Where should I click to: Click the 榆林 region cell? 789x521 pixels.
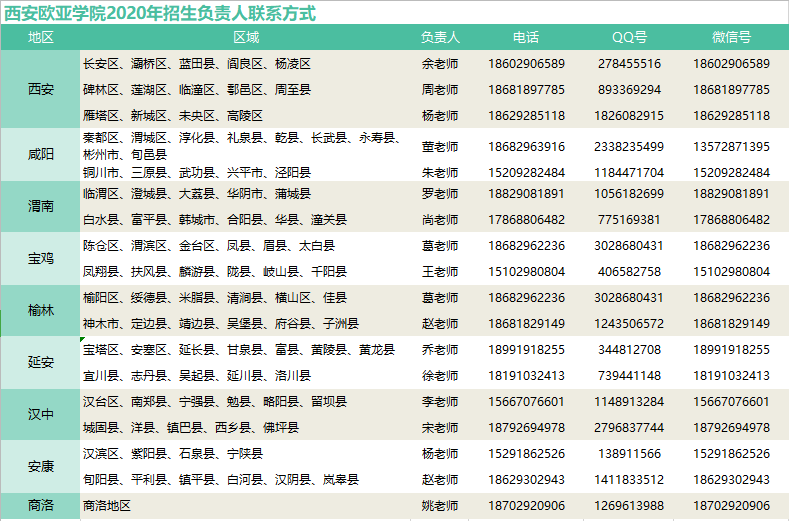coord(41,310)
